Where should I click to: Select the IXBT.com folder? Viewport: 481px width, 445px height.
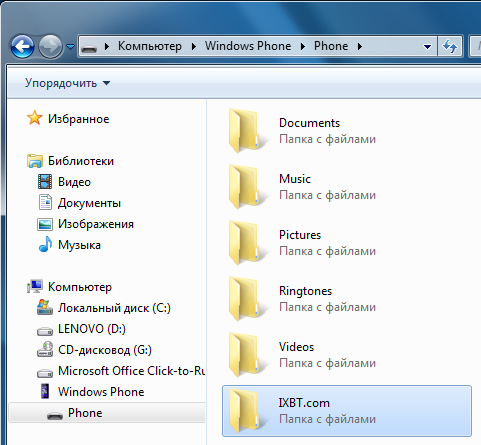pyautogui.click(x=347, y=411)
